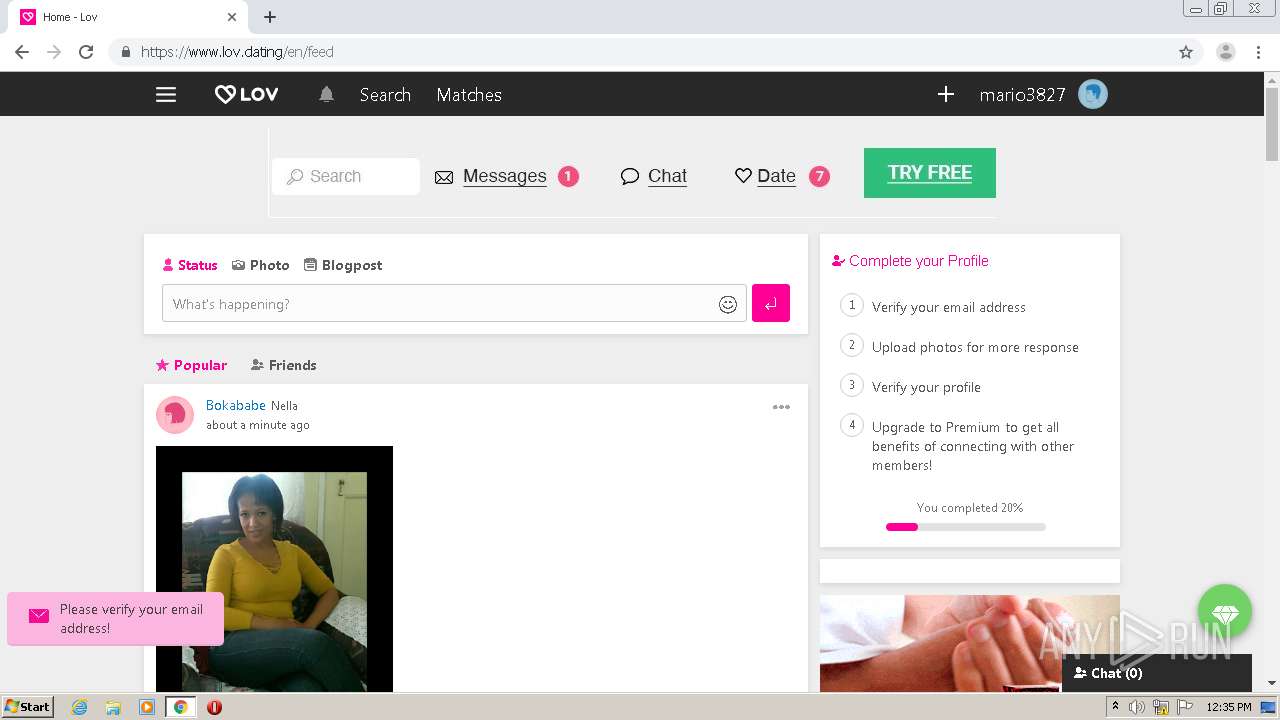Close the Home - Lov tab
The image size is (1280, 720).
pos(232,17)
